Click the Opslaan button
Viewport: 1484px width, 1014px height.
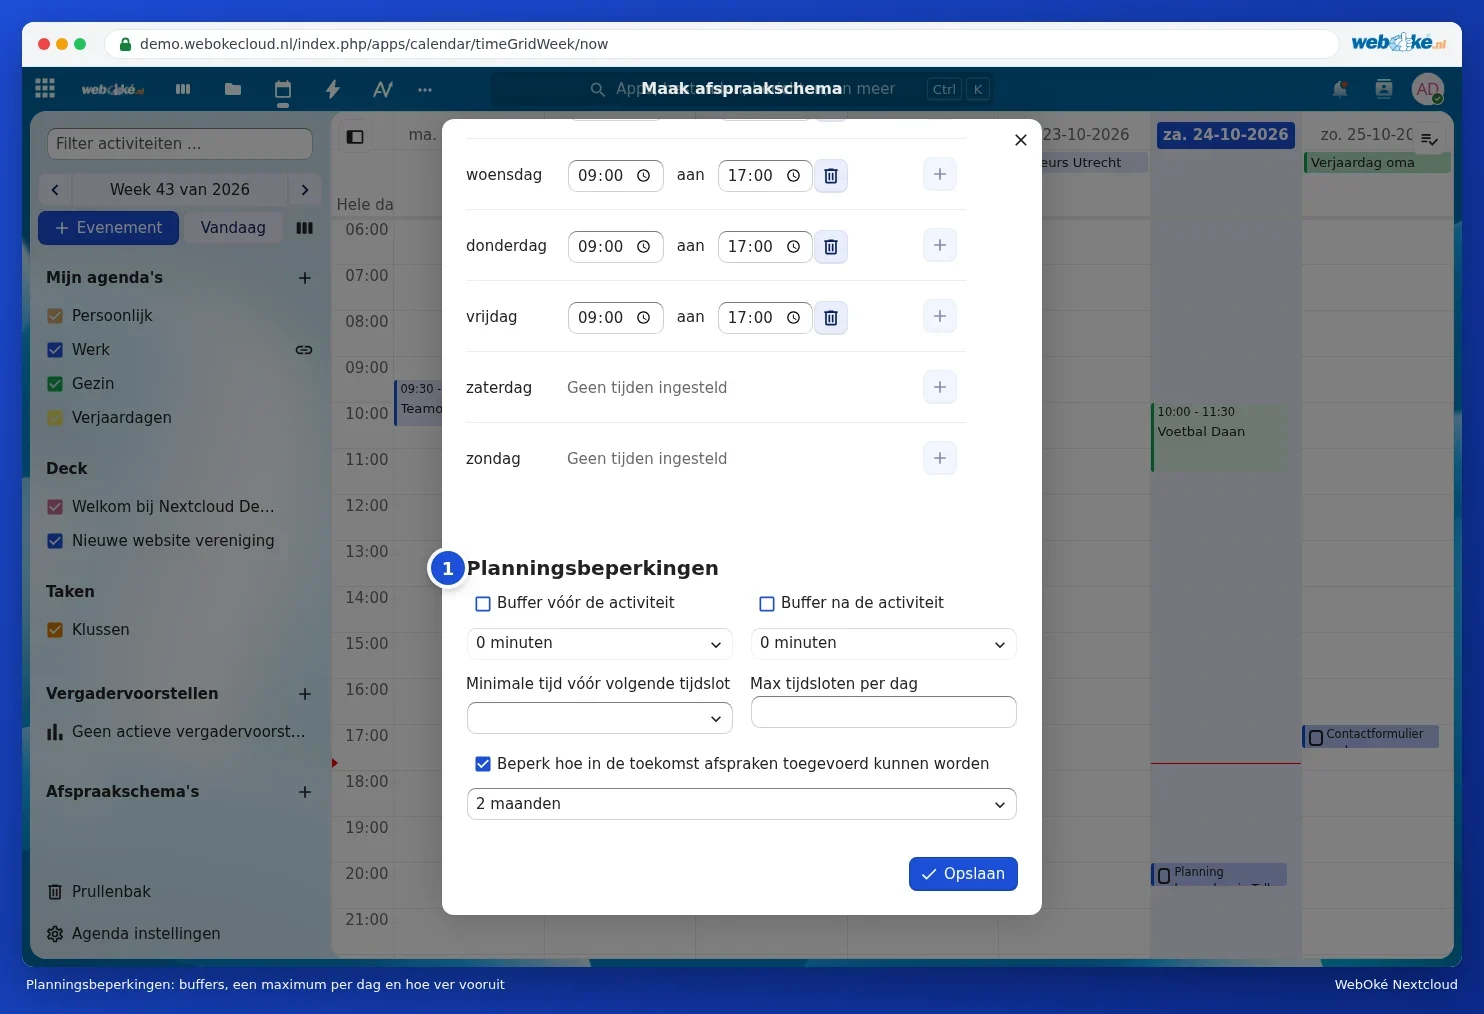[x=963, y=874]
